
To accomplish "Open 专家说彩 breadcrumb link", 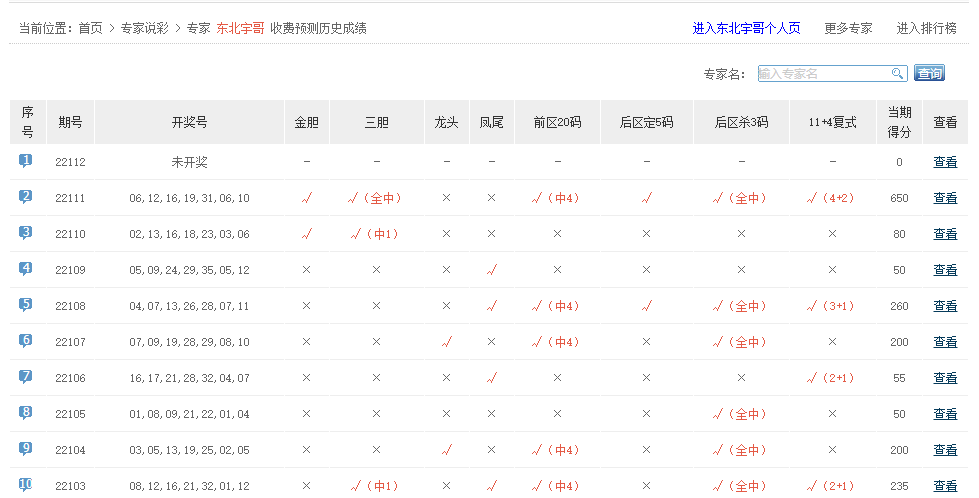I will click(x=144, y=28).
